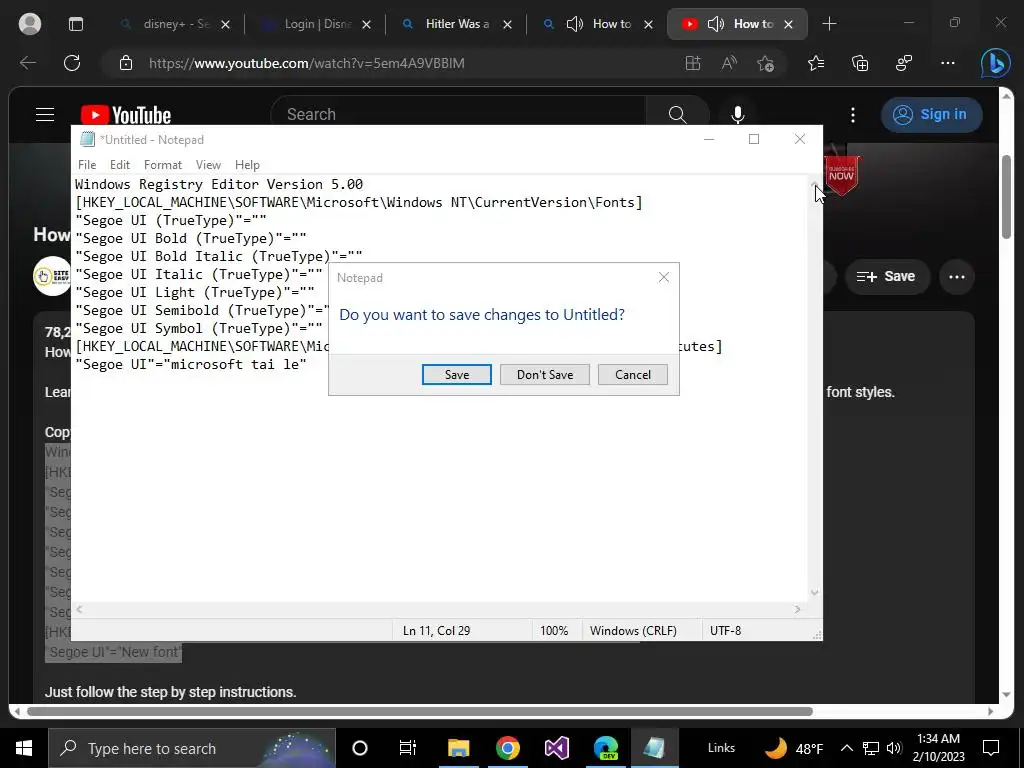Image resolution: width=1024 pixels, height=768 pixels.
Task: Open more actions ellipsis under video
Action: (x=957, y=276)
